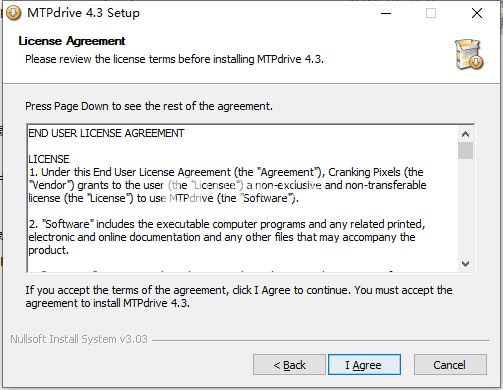Click the empty scrollbar track below thumb
Viewport: 503px width, 390px height.
pyautogui.click(x=465, y=208)
